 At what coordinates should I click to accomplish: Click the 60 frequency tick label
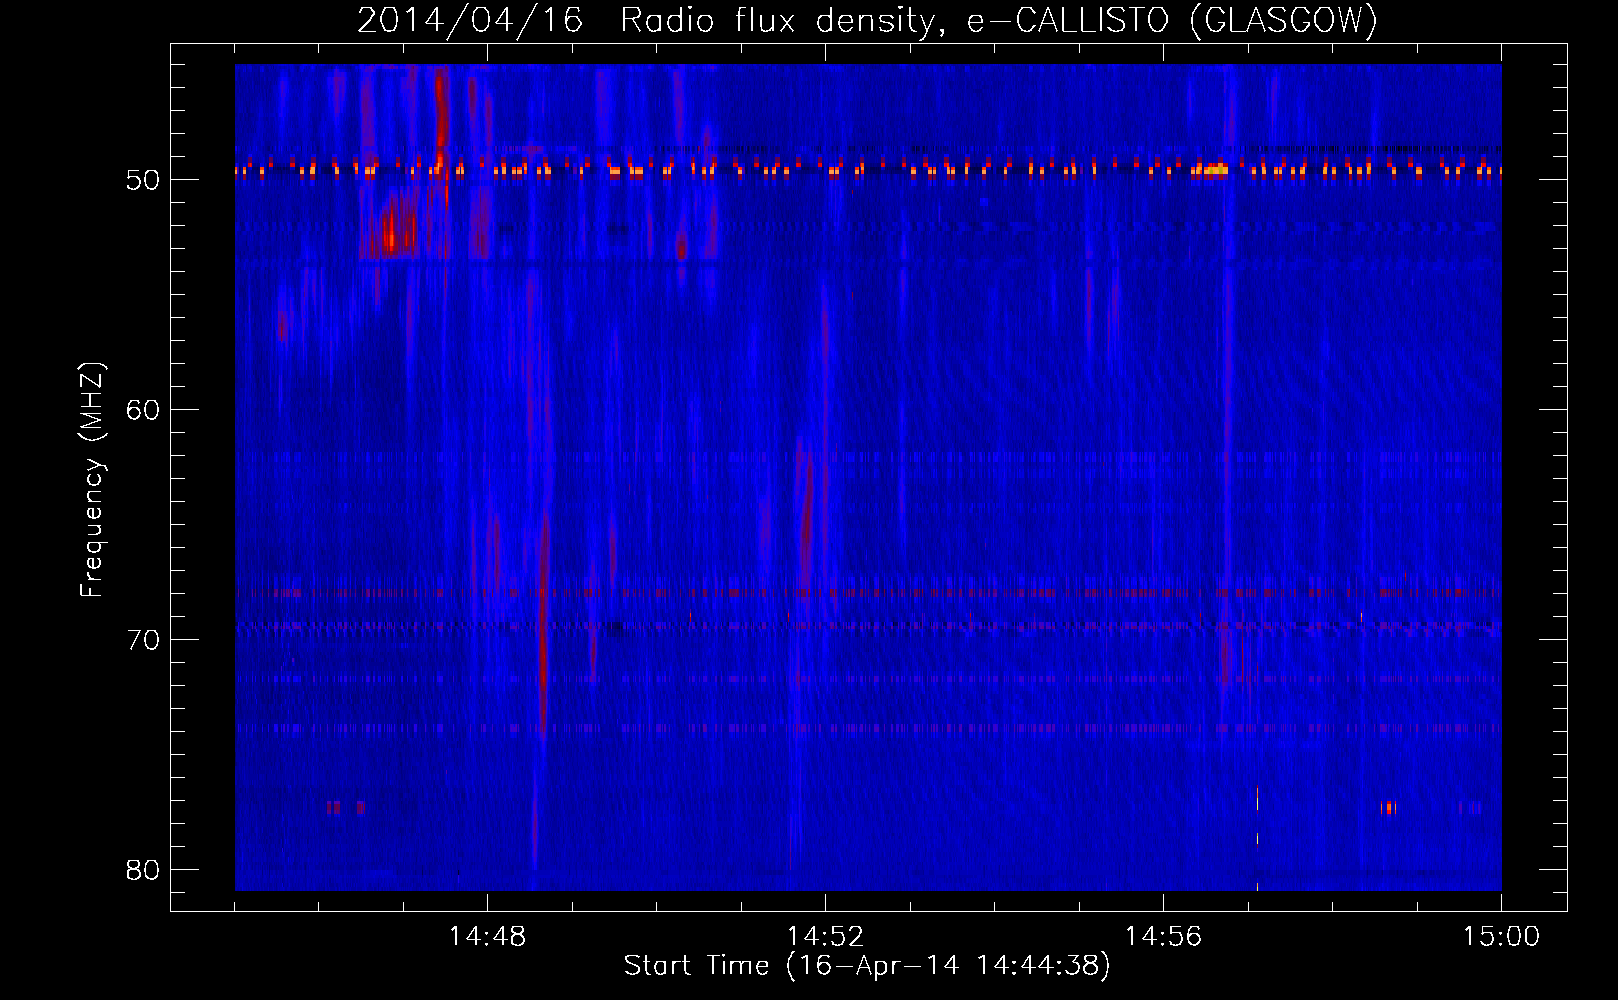[144, 410]
